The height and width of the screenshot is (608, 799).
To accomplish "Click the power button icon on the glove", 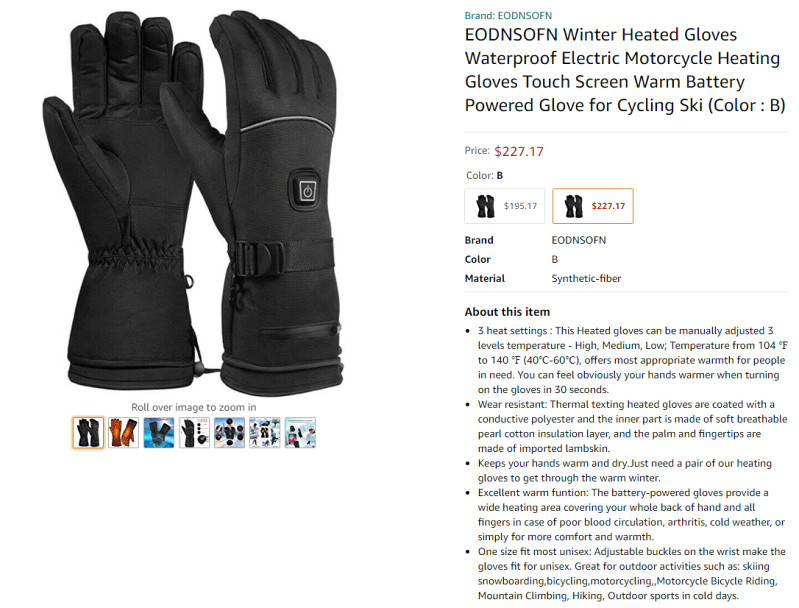I will click(x=307, y=191).
